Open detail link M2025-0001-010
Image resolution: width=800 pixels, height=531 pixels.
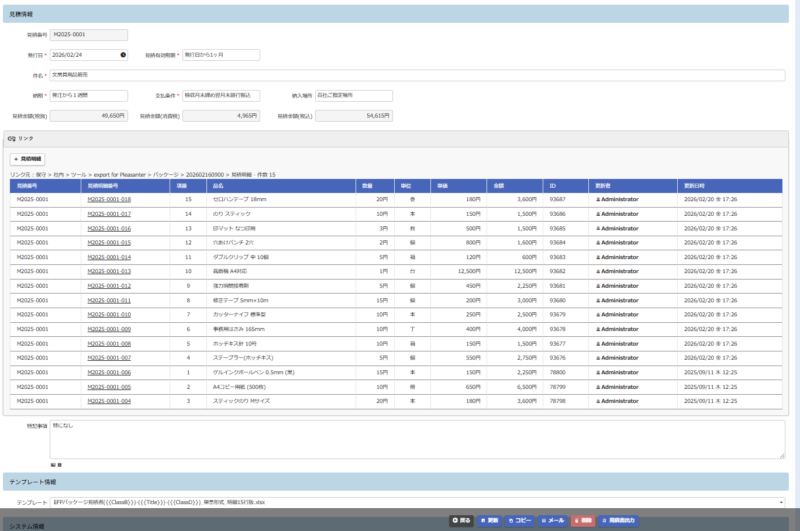[x=109, y=315]
